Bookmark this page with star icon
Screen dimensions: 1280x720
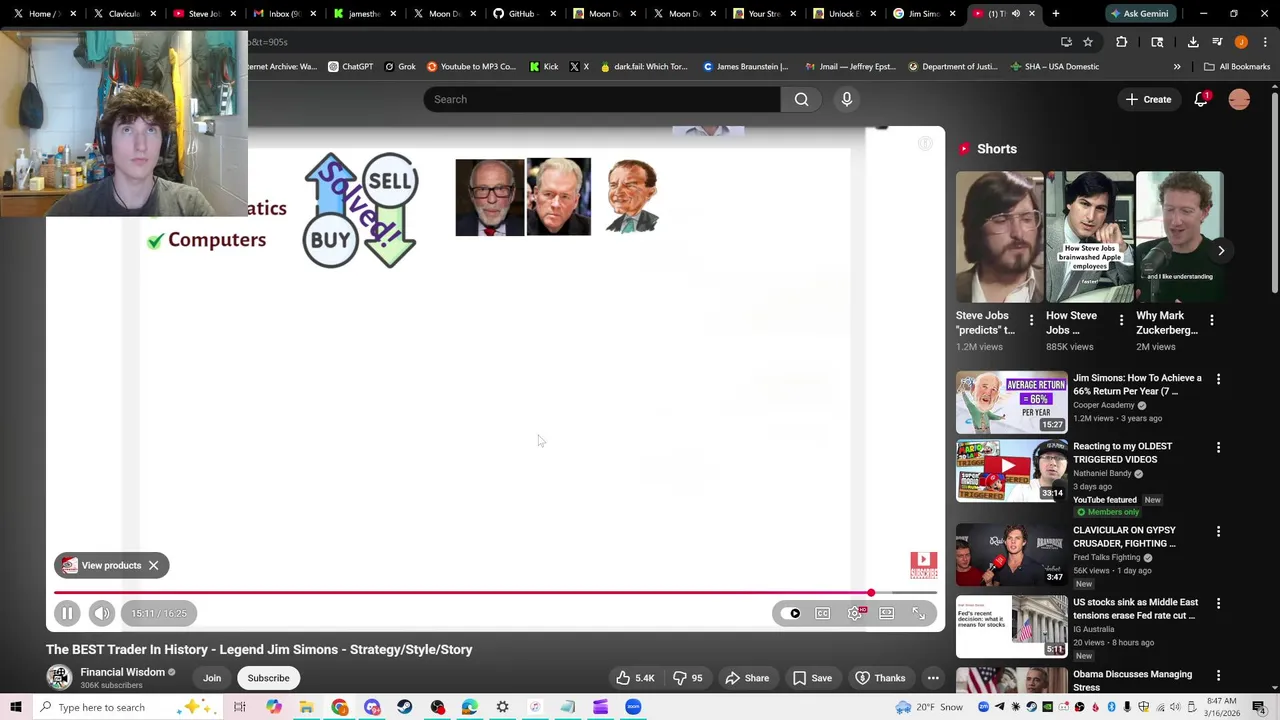1088,42
